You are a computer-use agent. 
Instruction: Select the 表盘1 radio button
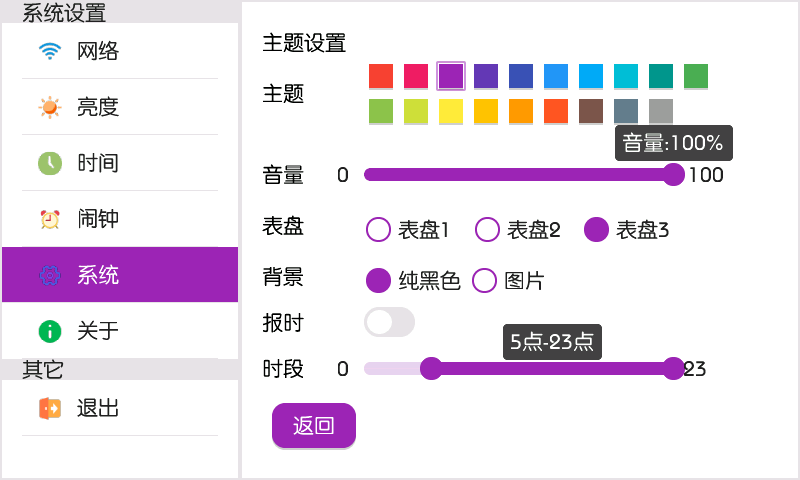[378, 230]
